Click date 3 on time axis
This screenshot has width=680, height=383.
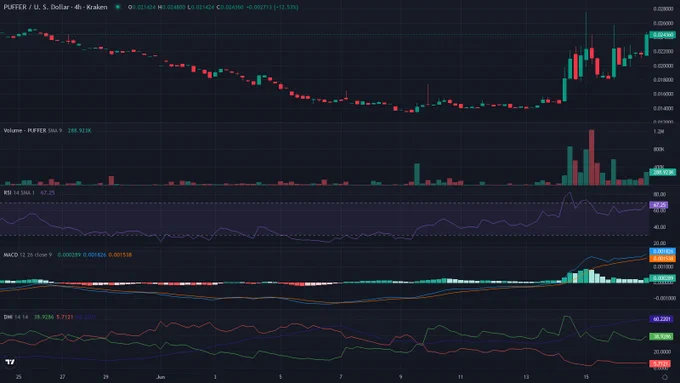click(215, 377)
